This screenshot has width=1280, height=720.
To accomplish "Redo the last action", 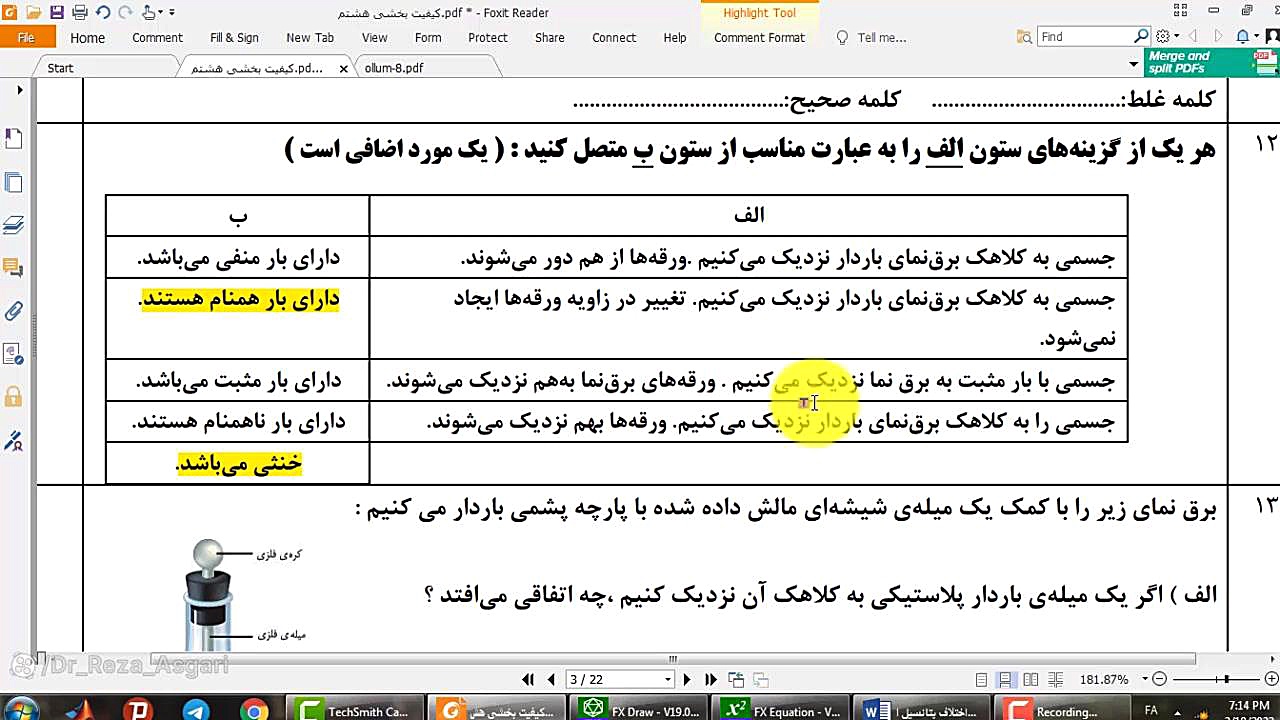I will 125,11.
